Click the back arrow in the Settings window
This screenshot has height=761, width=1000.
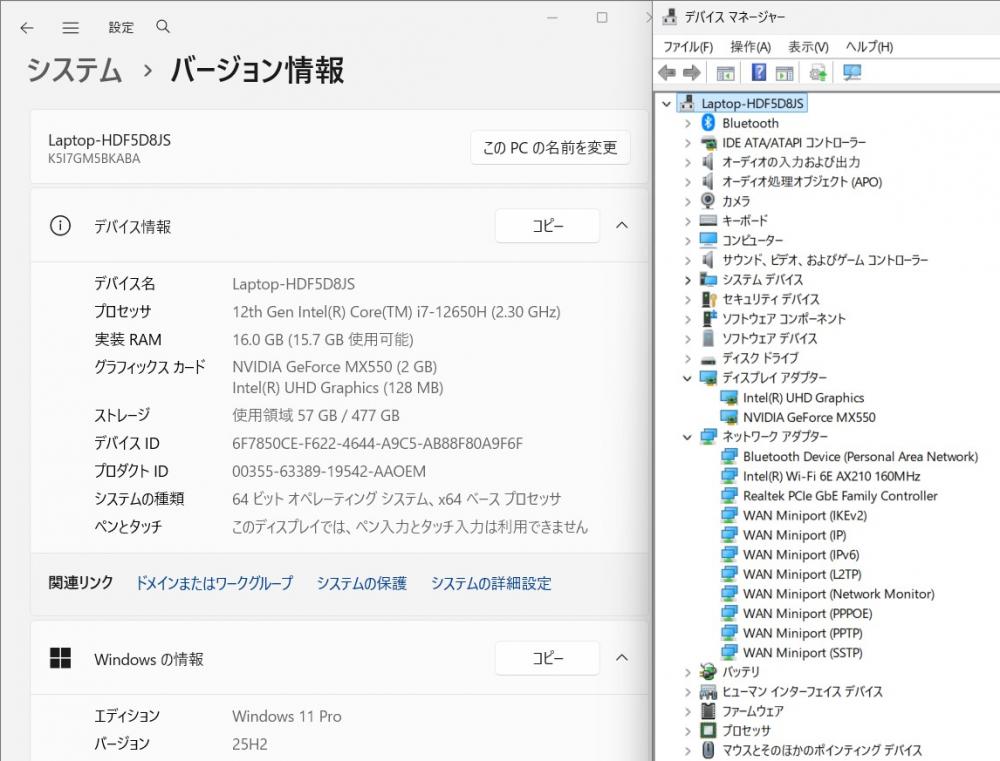click(27, 27)
